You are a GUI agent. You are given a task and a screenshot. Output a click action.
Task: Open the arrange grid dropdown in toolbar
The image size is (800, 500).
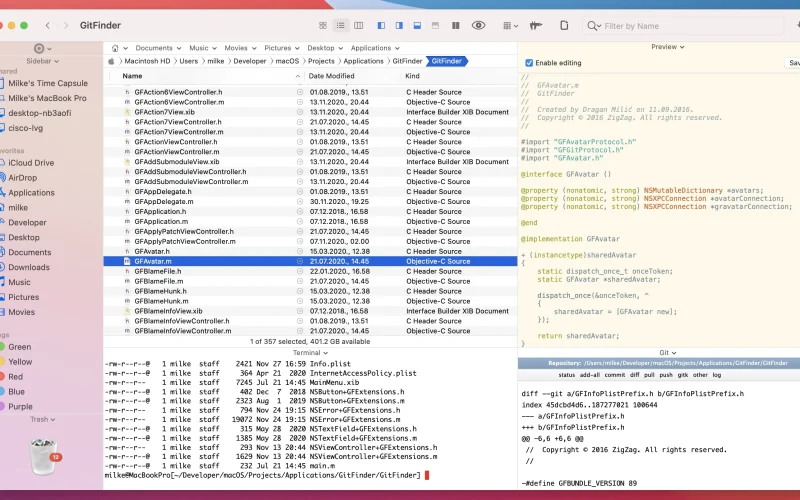pos(510,26)
